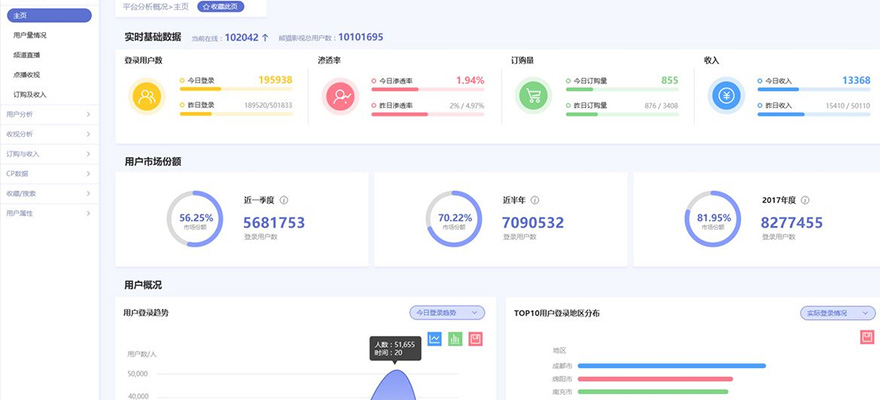Open the 今日登录趋势 dropdown

[x=447, y=313]
